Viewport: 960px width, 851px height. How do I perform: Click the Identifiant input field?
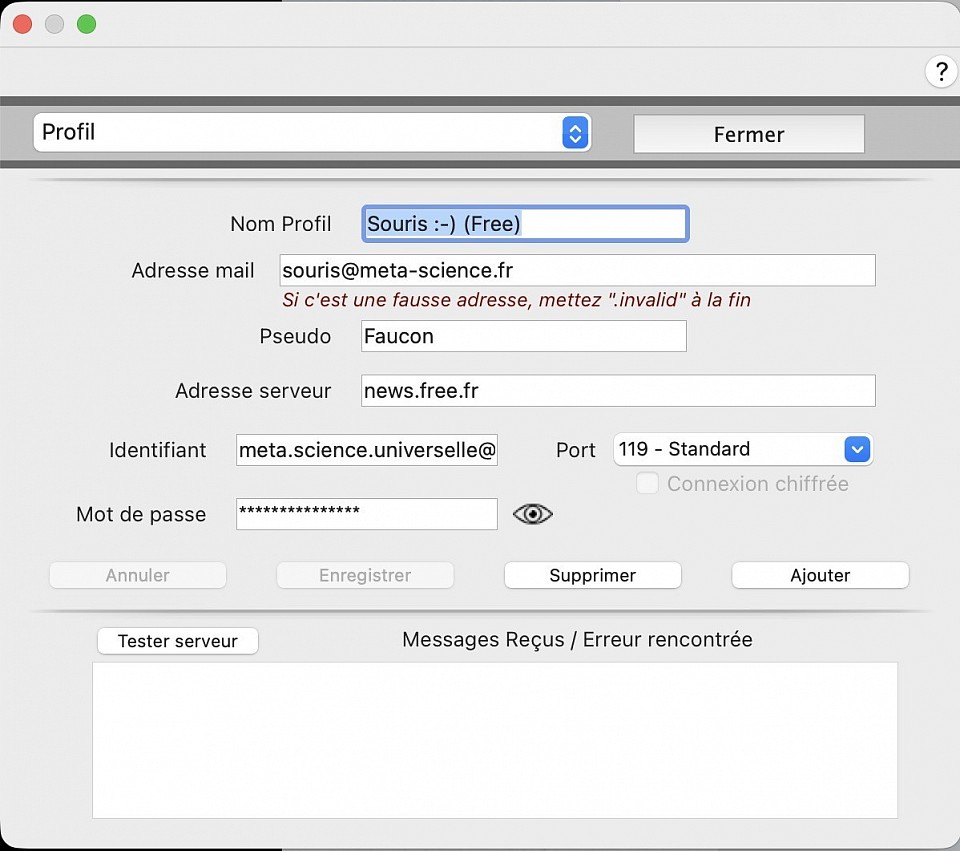click(x=367, y=450)
